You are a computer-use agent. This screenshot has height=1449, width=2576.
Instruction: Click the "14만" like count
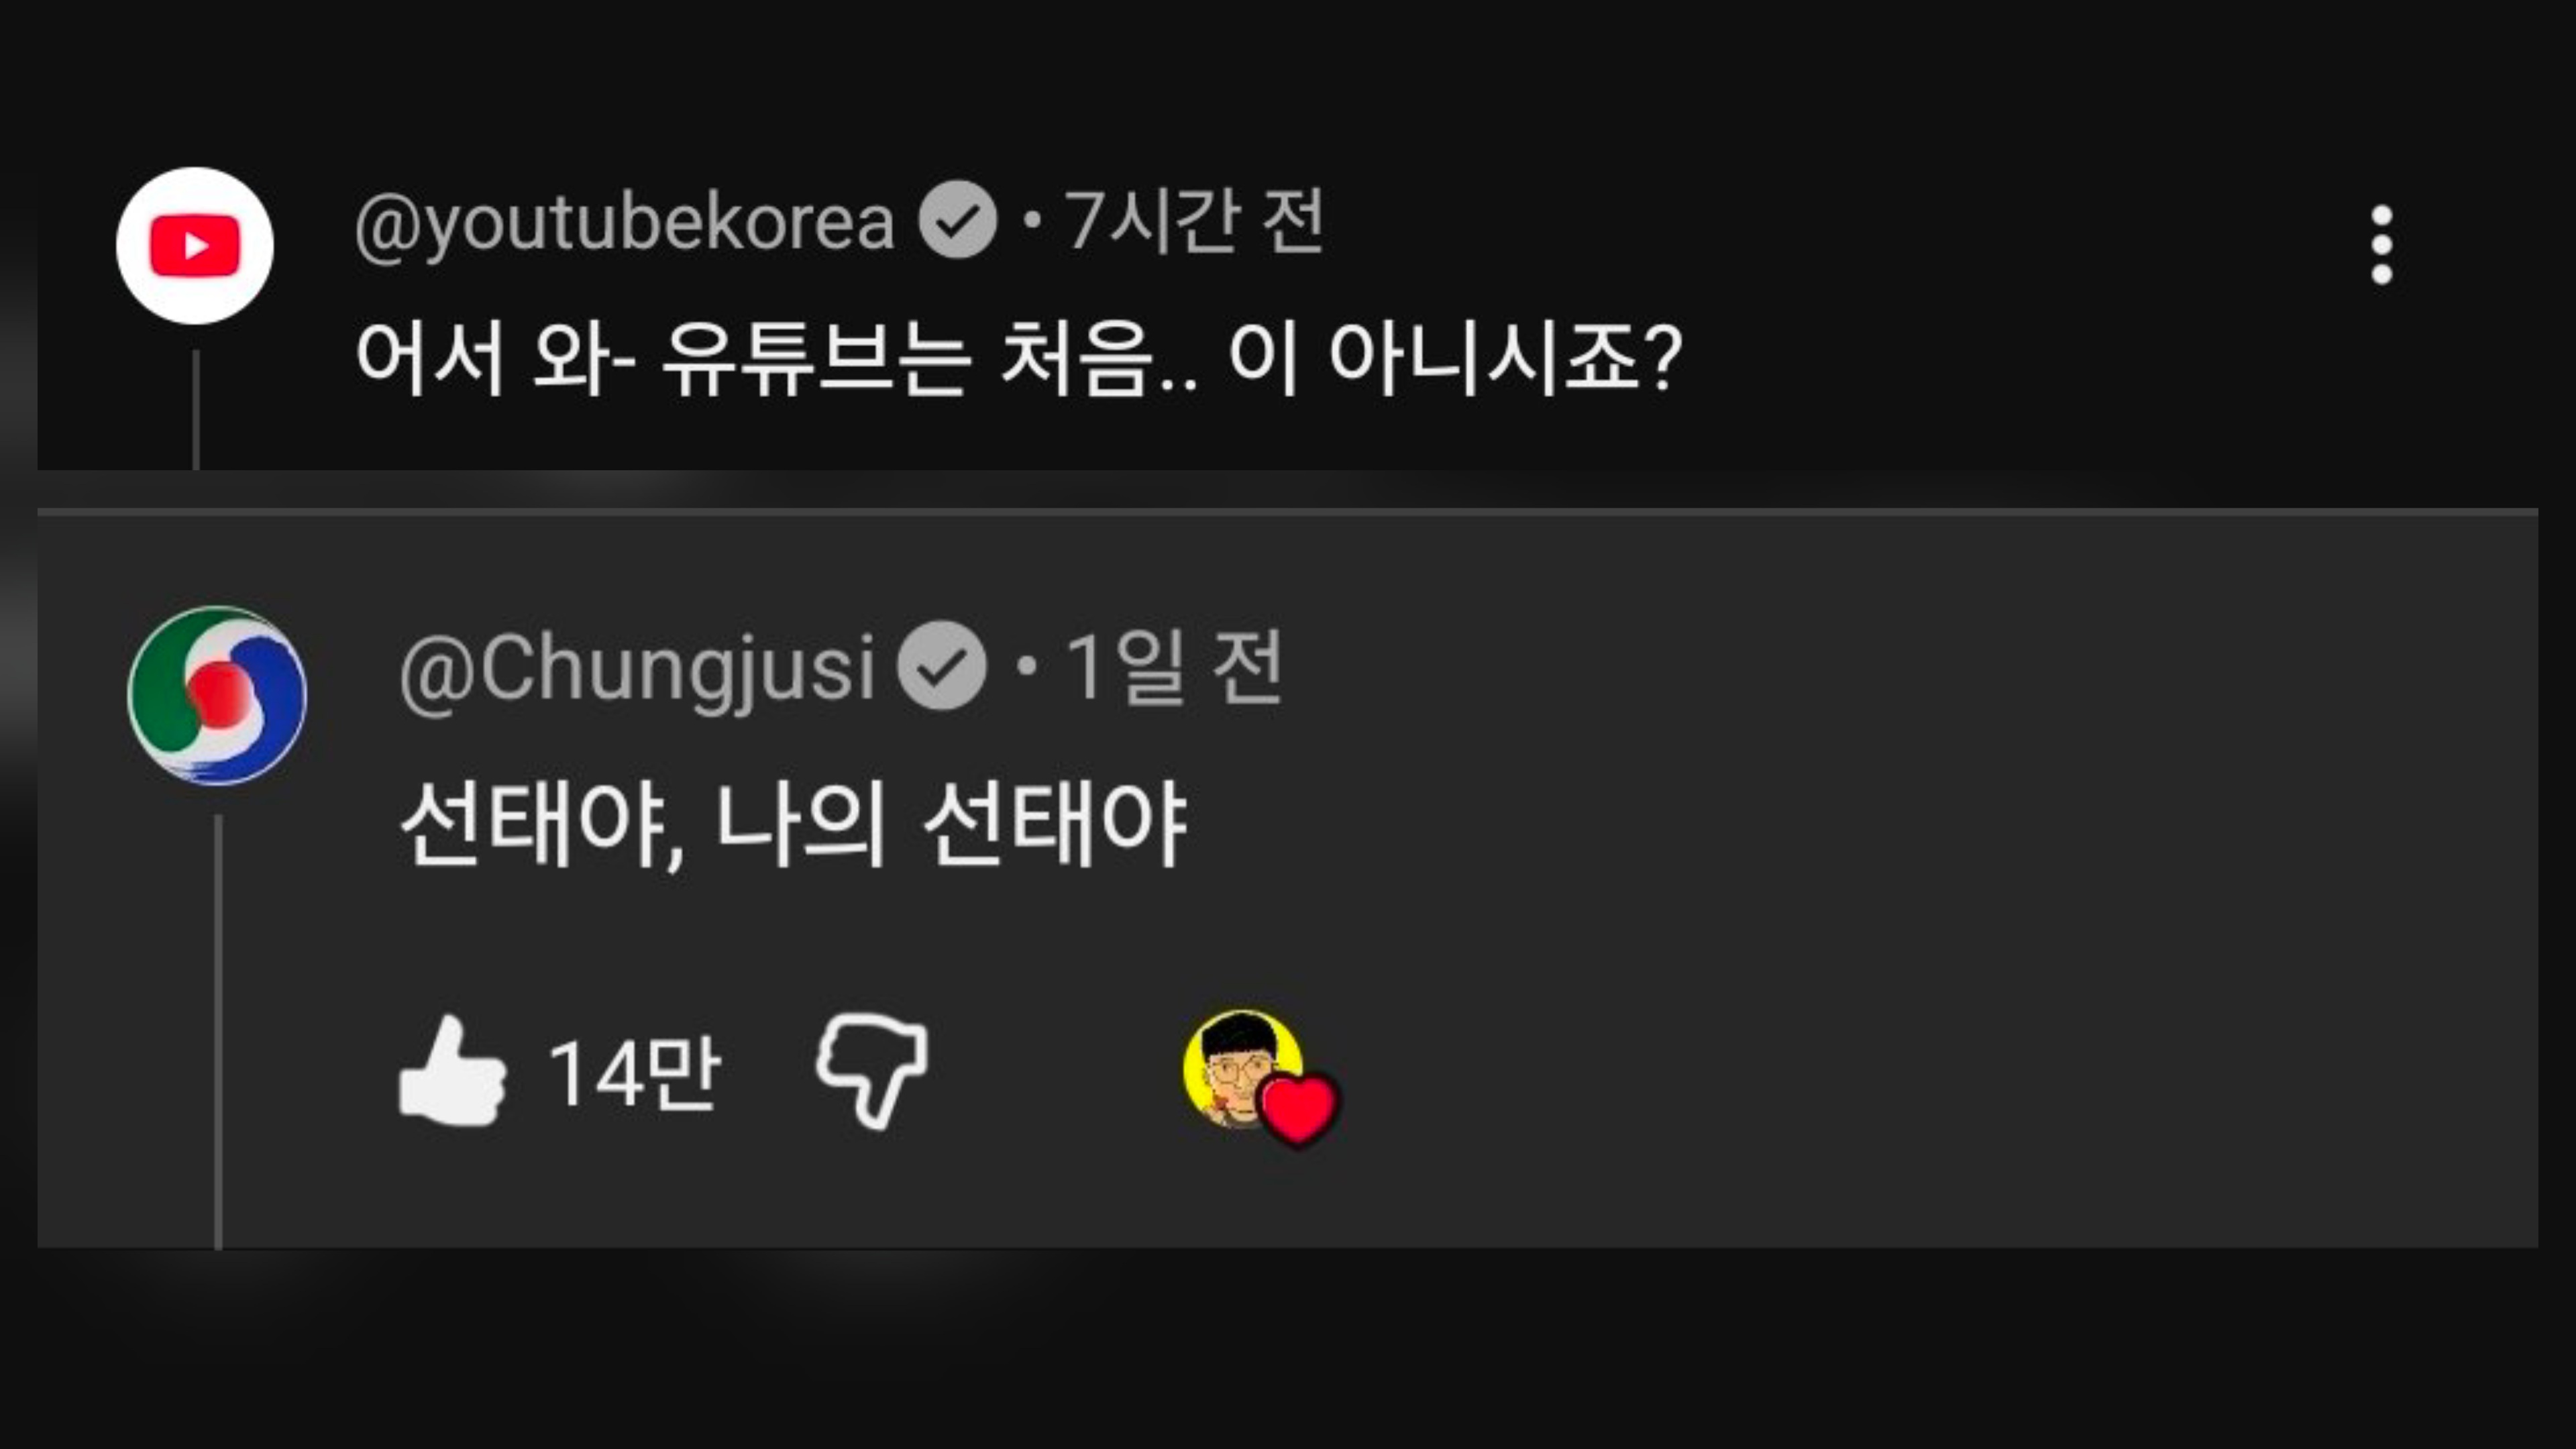(x=634, y=1073)
